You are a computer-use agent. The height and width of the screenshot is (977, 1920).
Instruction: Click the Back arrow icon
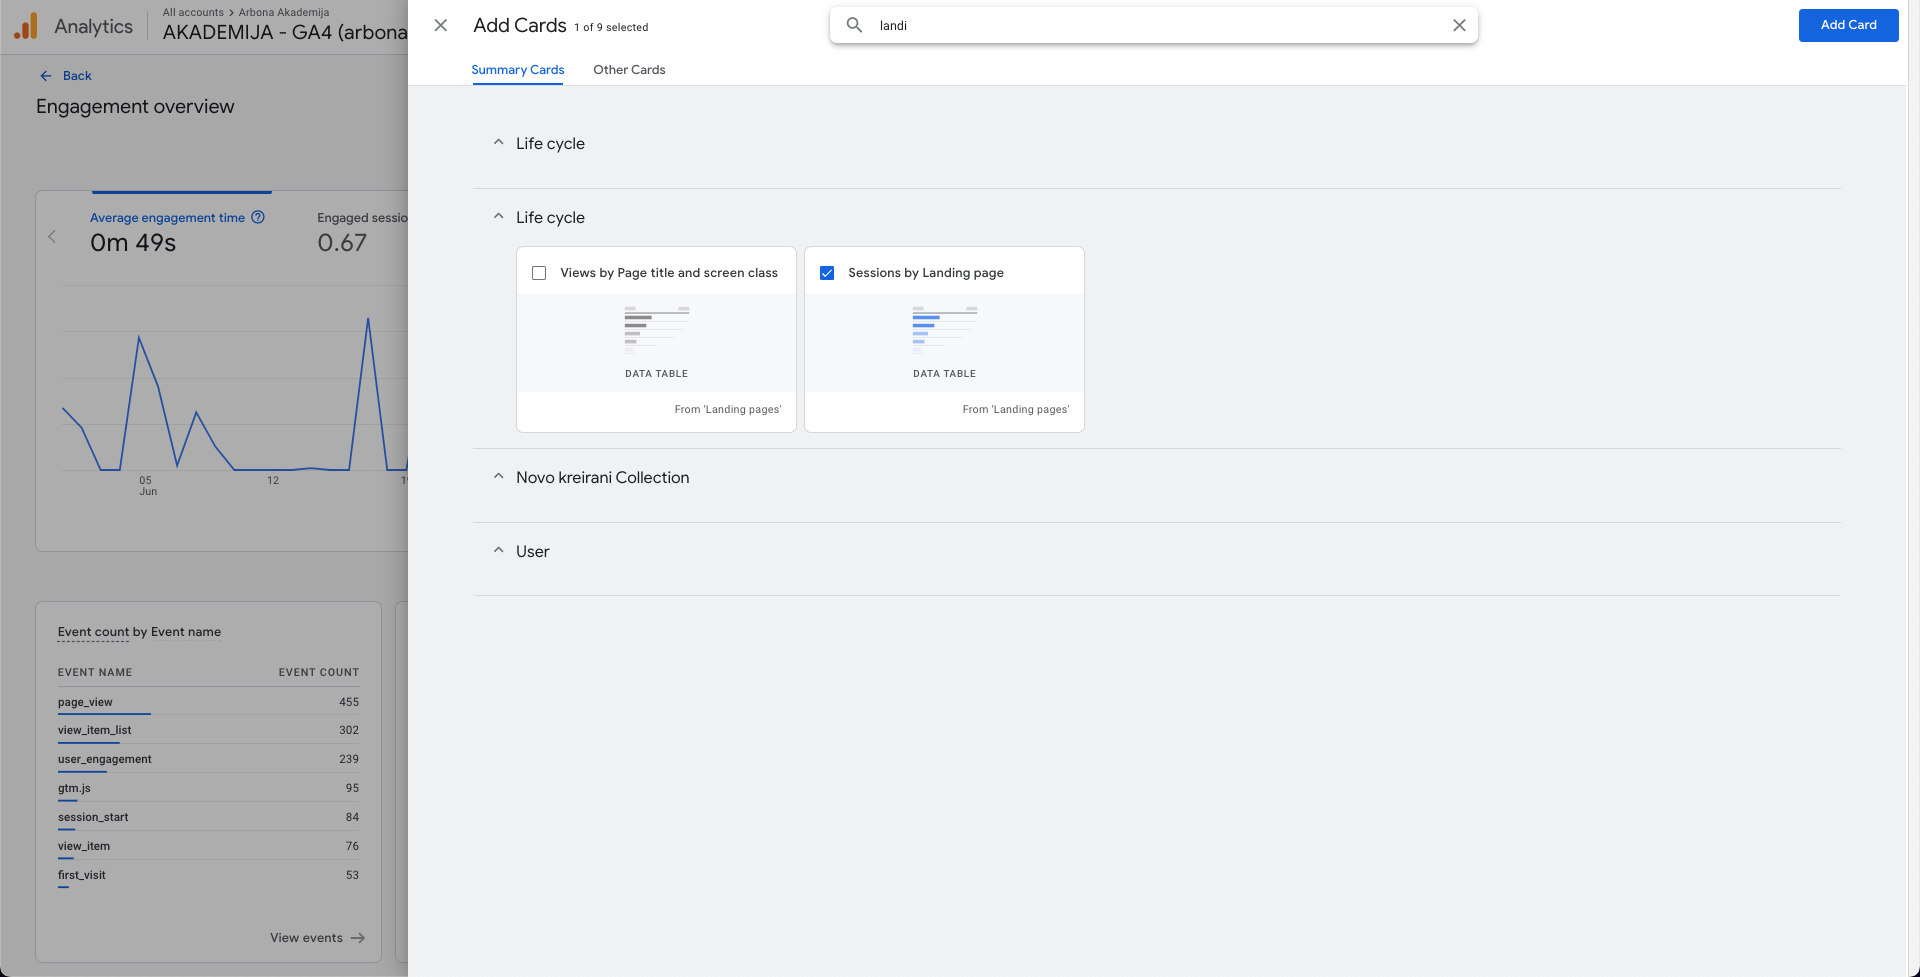click(46, 76)
